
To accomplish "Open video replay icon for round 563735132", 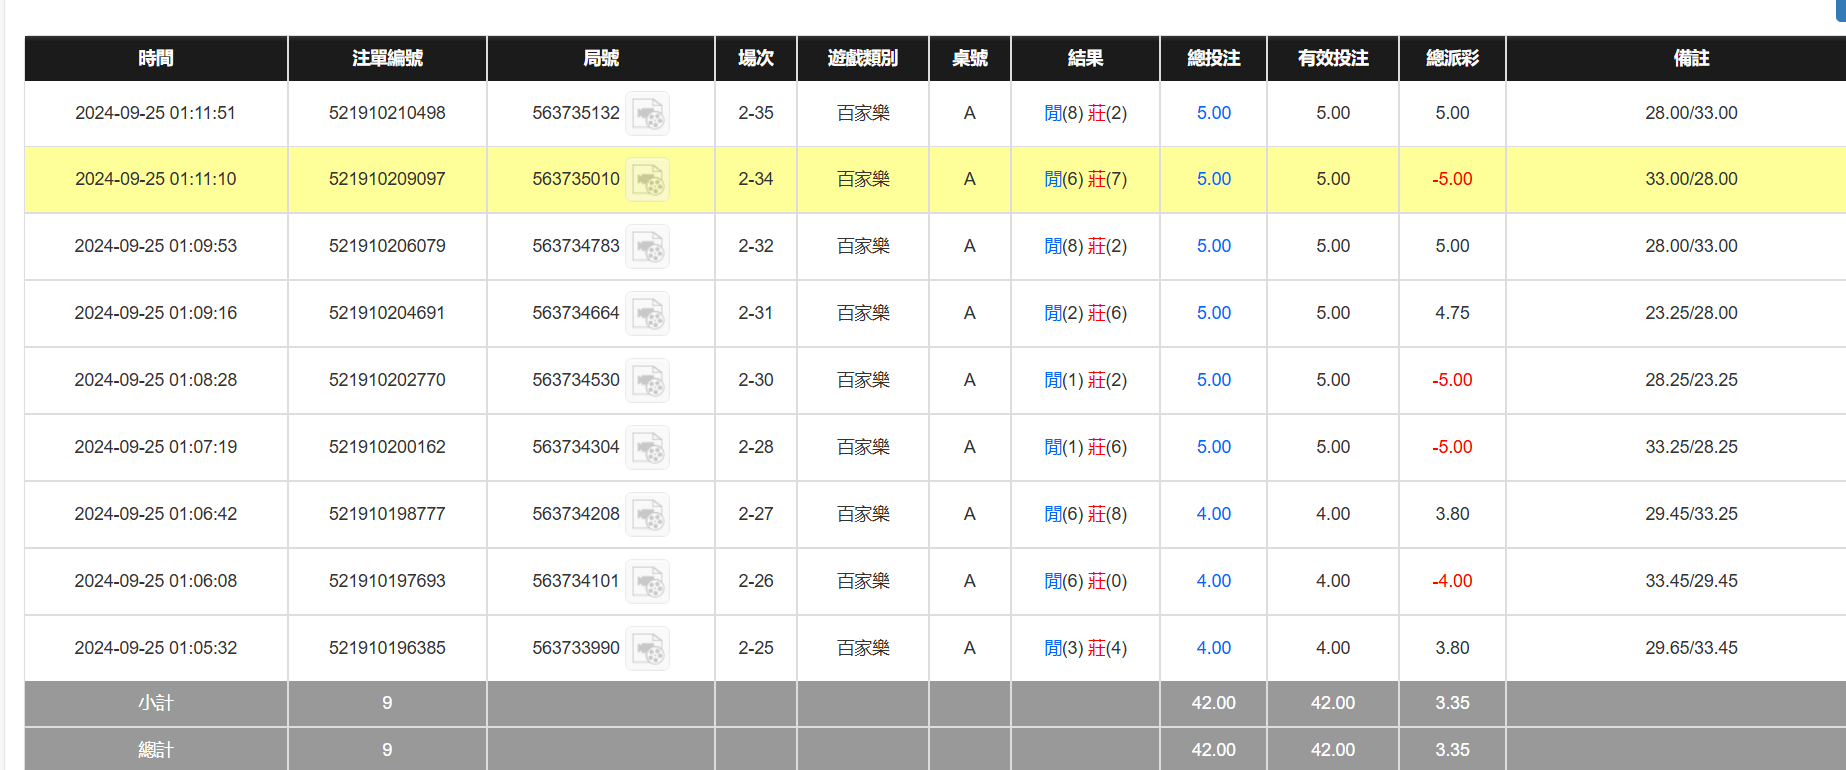I will click(647, 114).
